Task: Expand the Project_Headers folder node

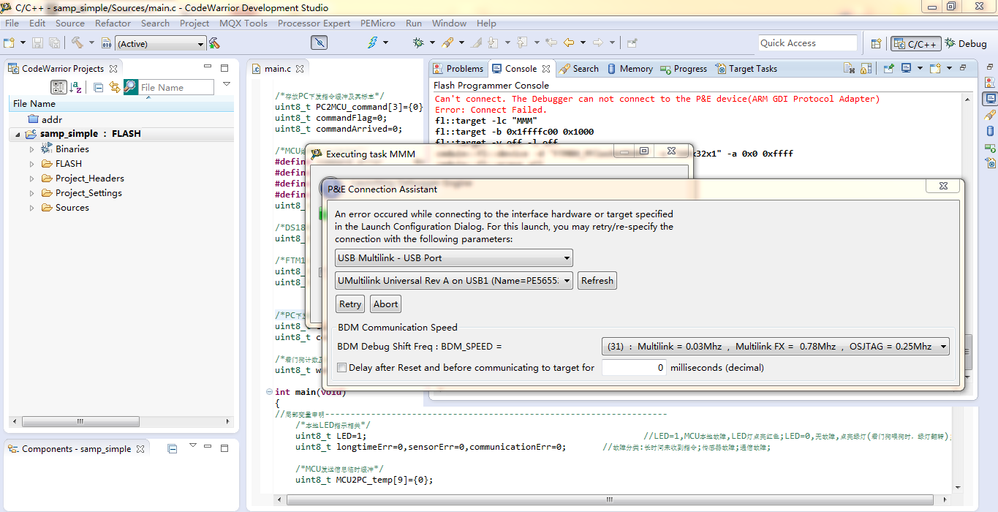Action: [x=32, y=178]
